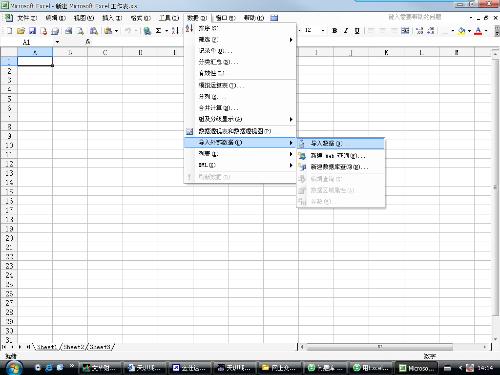Open the 编辑 (Edit) menu
The width and height of the screenshot is (500, 375).
pyautogui.click(x=56, y=18)
